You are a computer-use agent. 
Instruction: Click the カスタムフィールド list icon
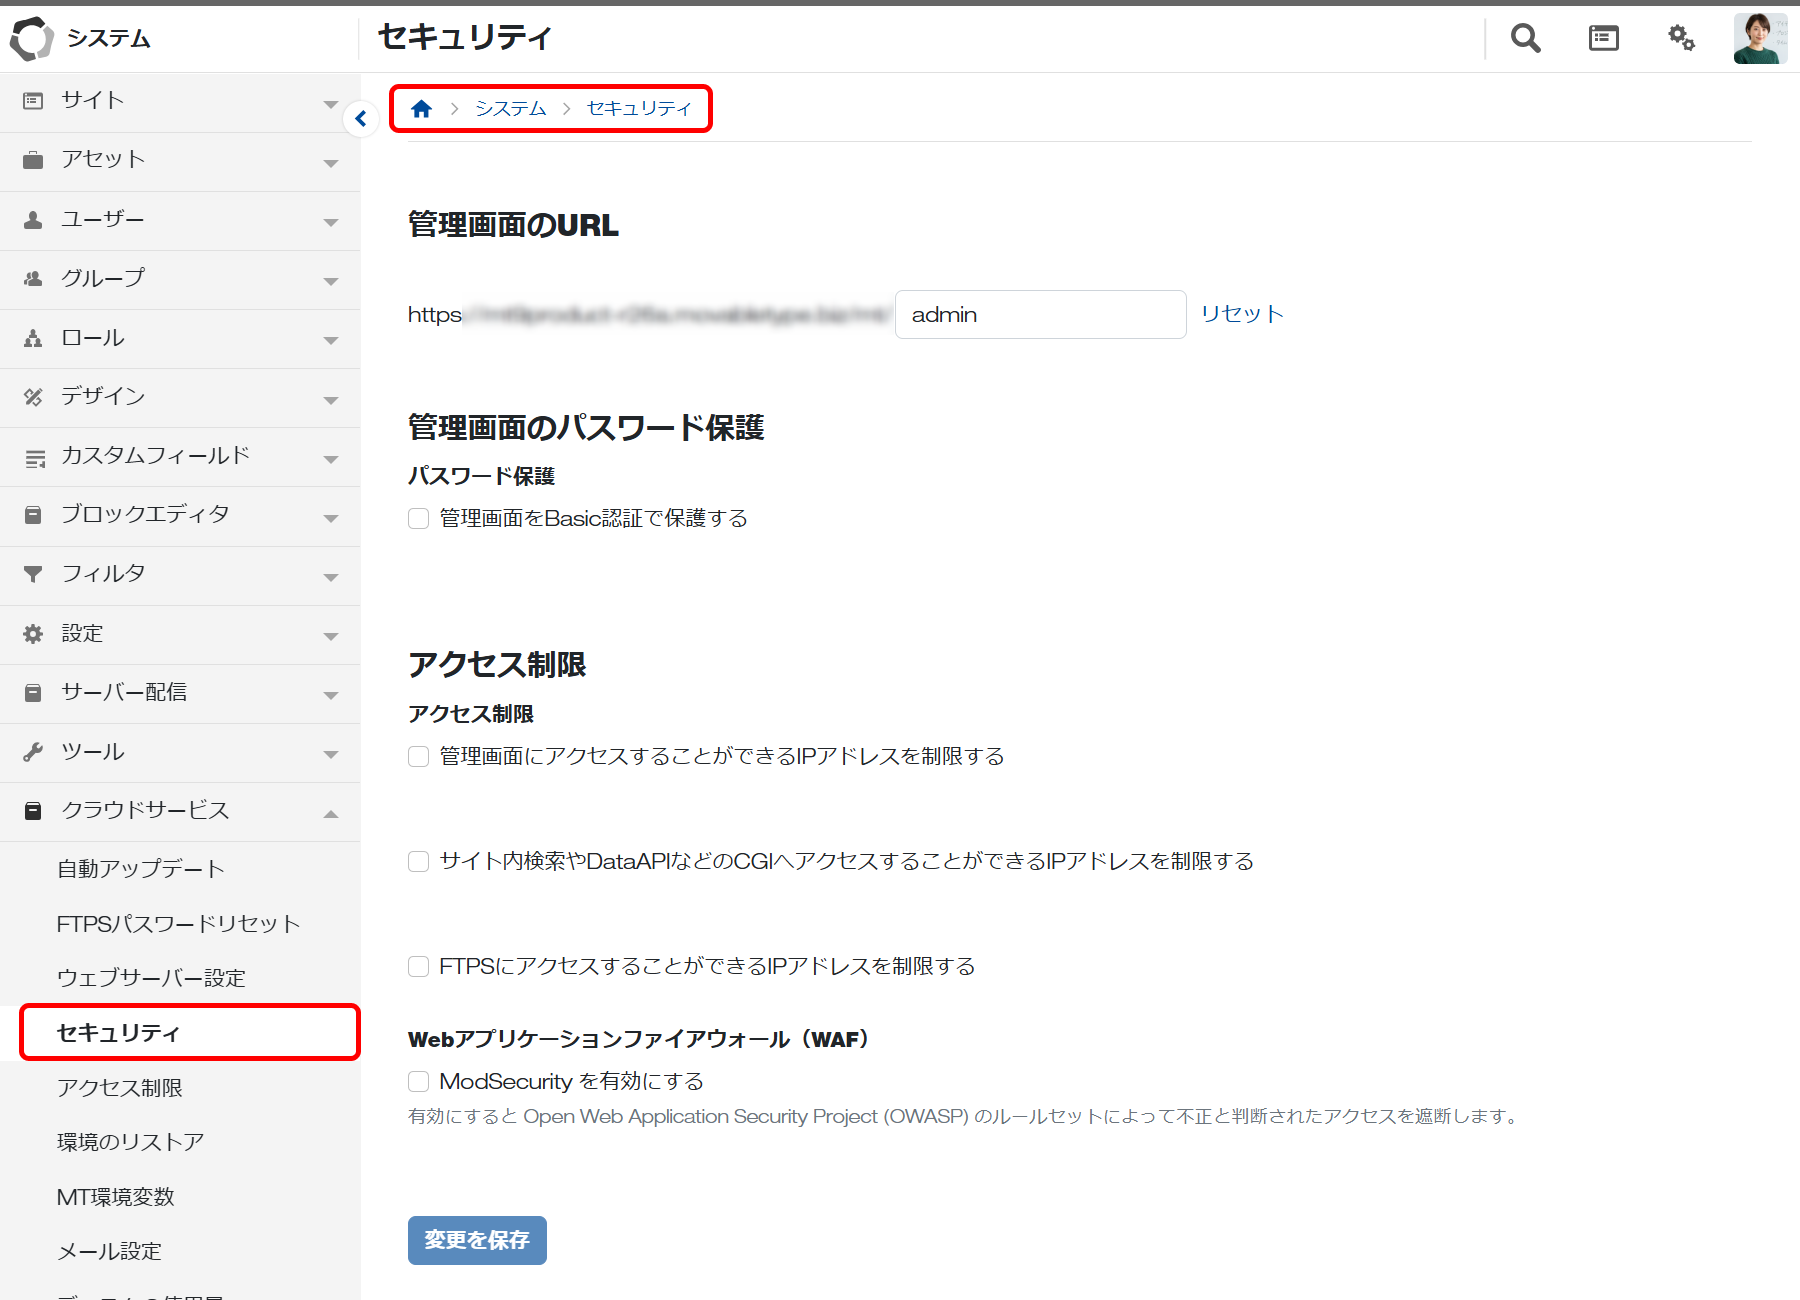tap(35, 458)
